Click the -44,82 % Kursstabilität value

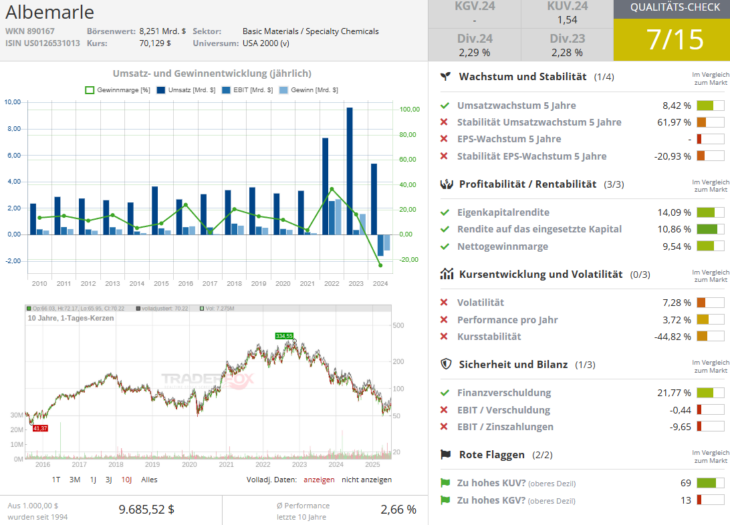point(672,337)
